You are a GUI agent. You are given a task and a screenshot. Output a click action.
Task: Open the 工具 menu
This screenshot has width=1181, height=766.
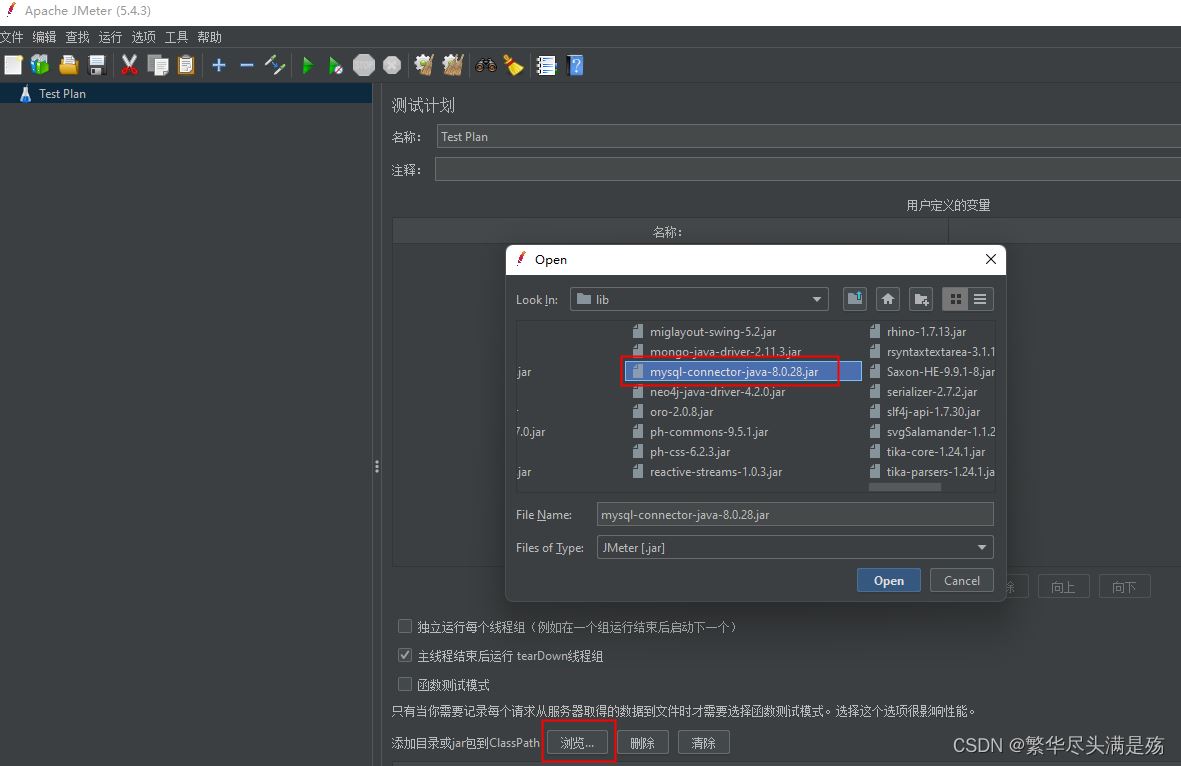[x=176, y=37]
